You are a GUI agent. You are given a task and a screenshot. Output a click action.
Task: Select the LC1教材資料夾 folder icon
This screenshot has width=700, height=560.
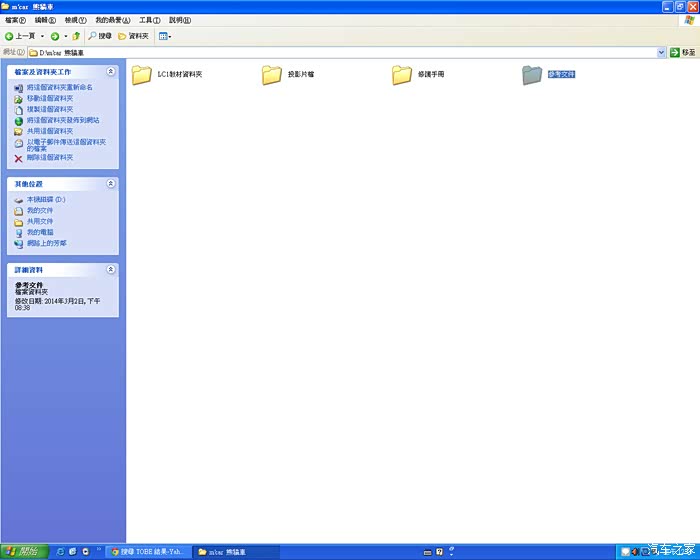pyautogui.click(x=141, y=75)
